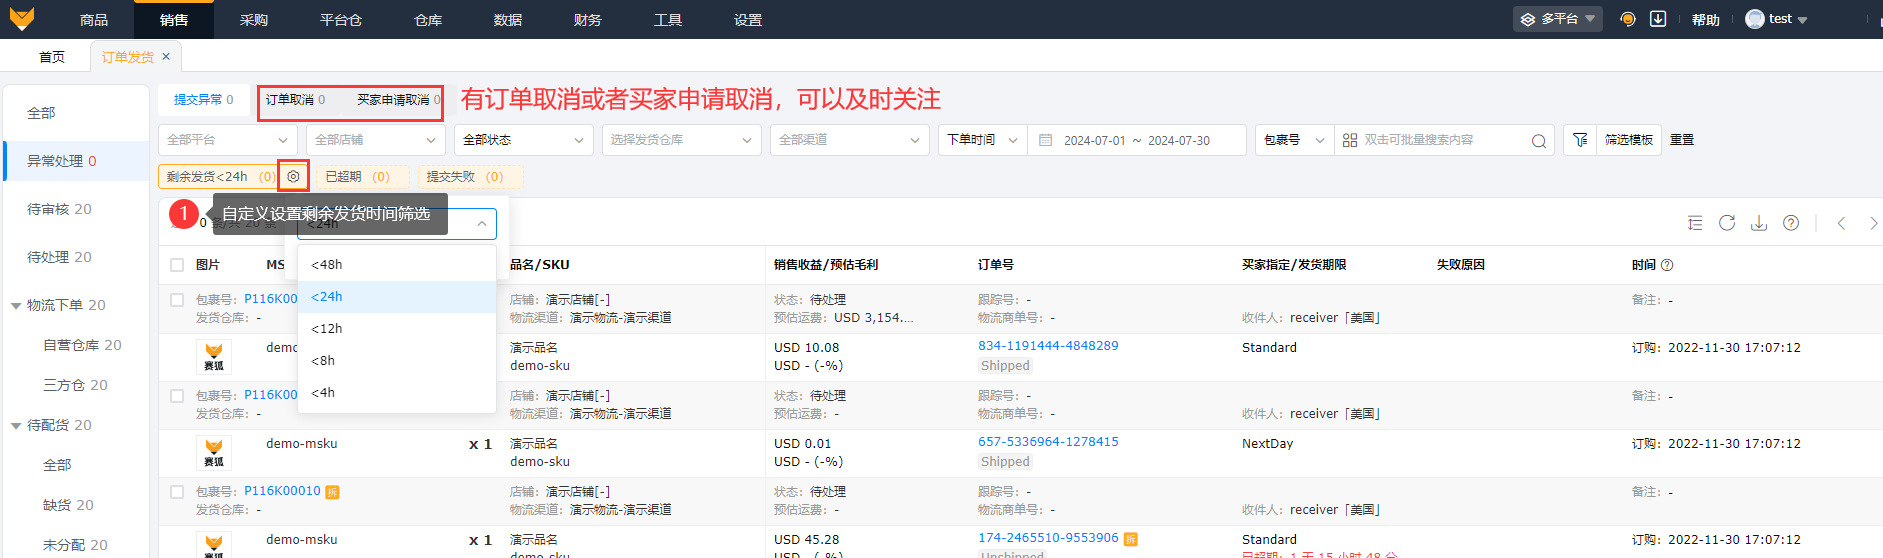
Task: Collapse the 物流下单 tree group
Action: click(16, 306)
